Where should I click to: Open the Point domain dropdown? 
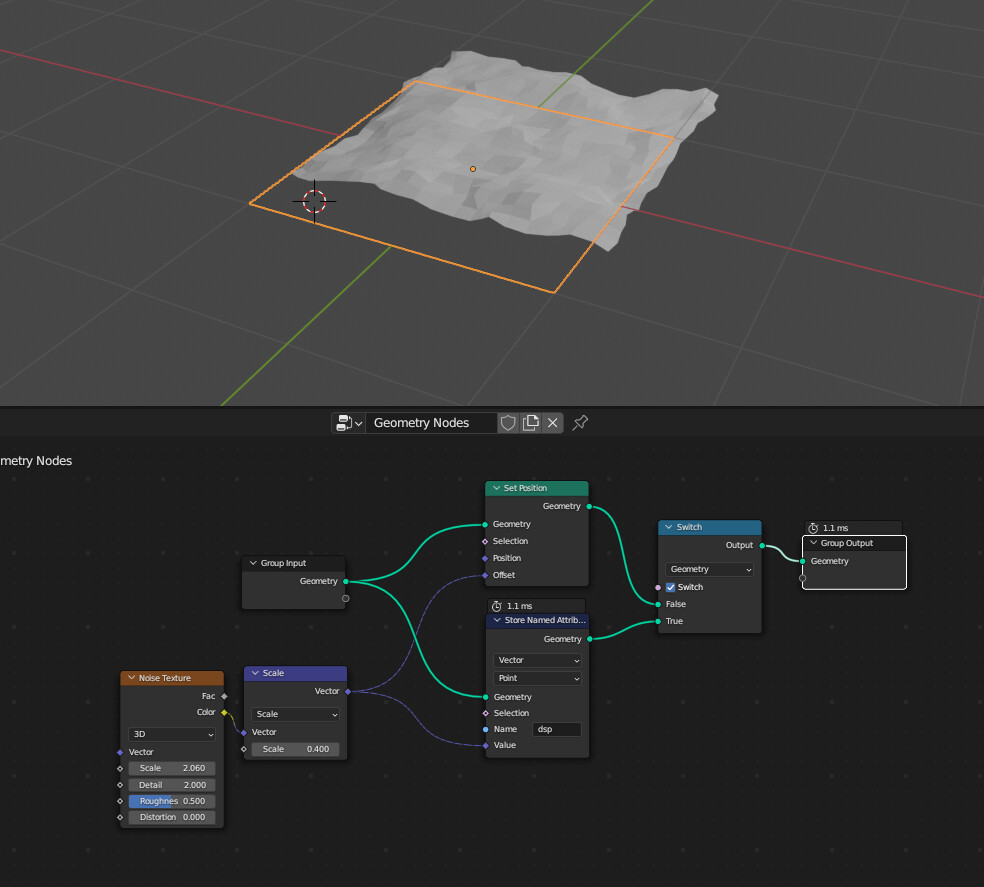pos(538,679)
